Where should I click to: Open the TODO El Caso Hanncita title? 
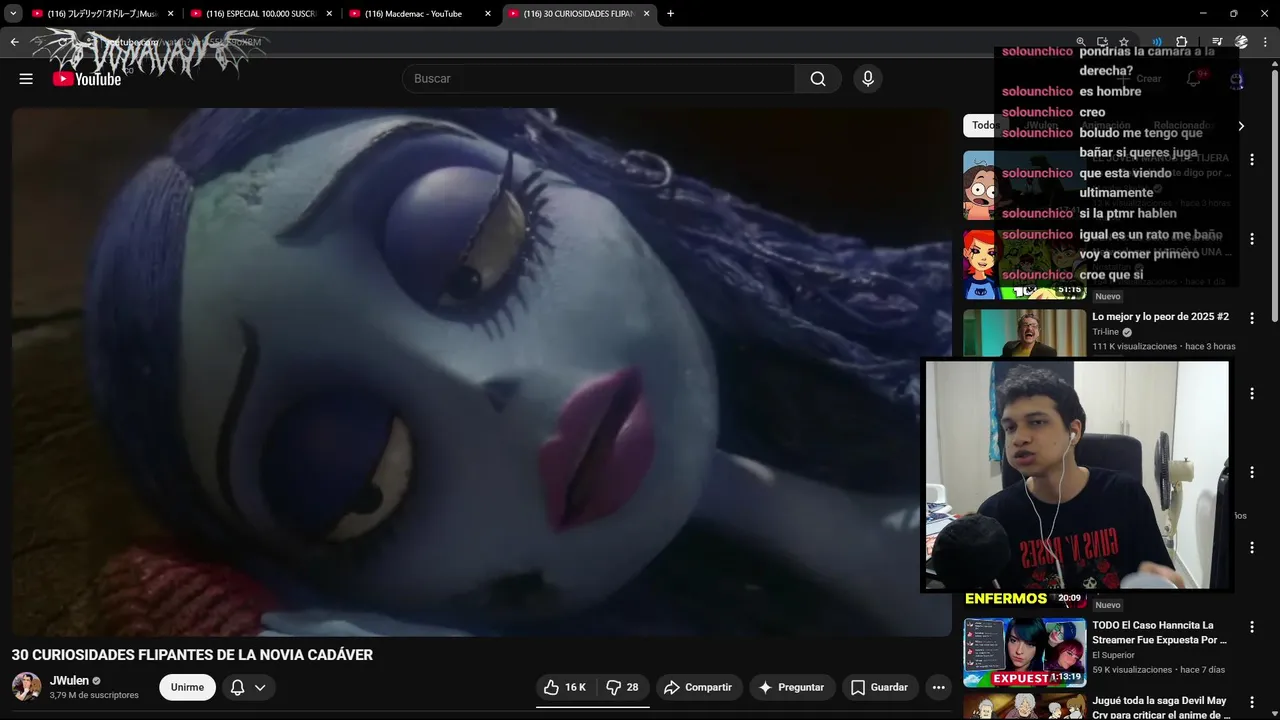pyautogui.click(x=1160, y=632)
